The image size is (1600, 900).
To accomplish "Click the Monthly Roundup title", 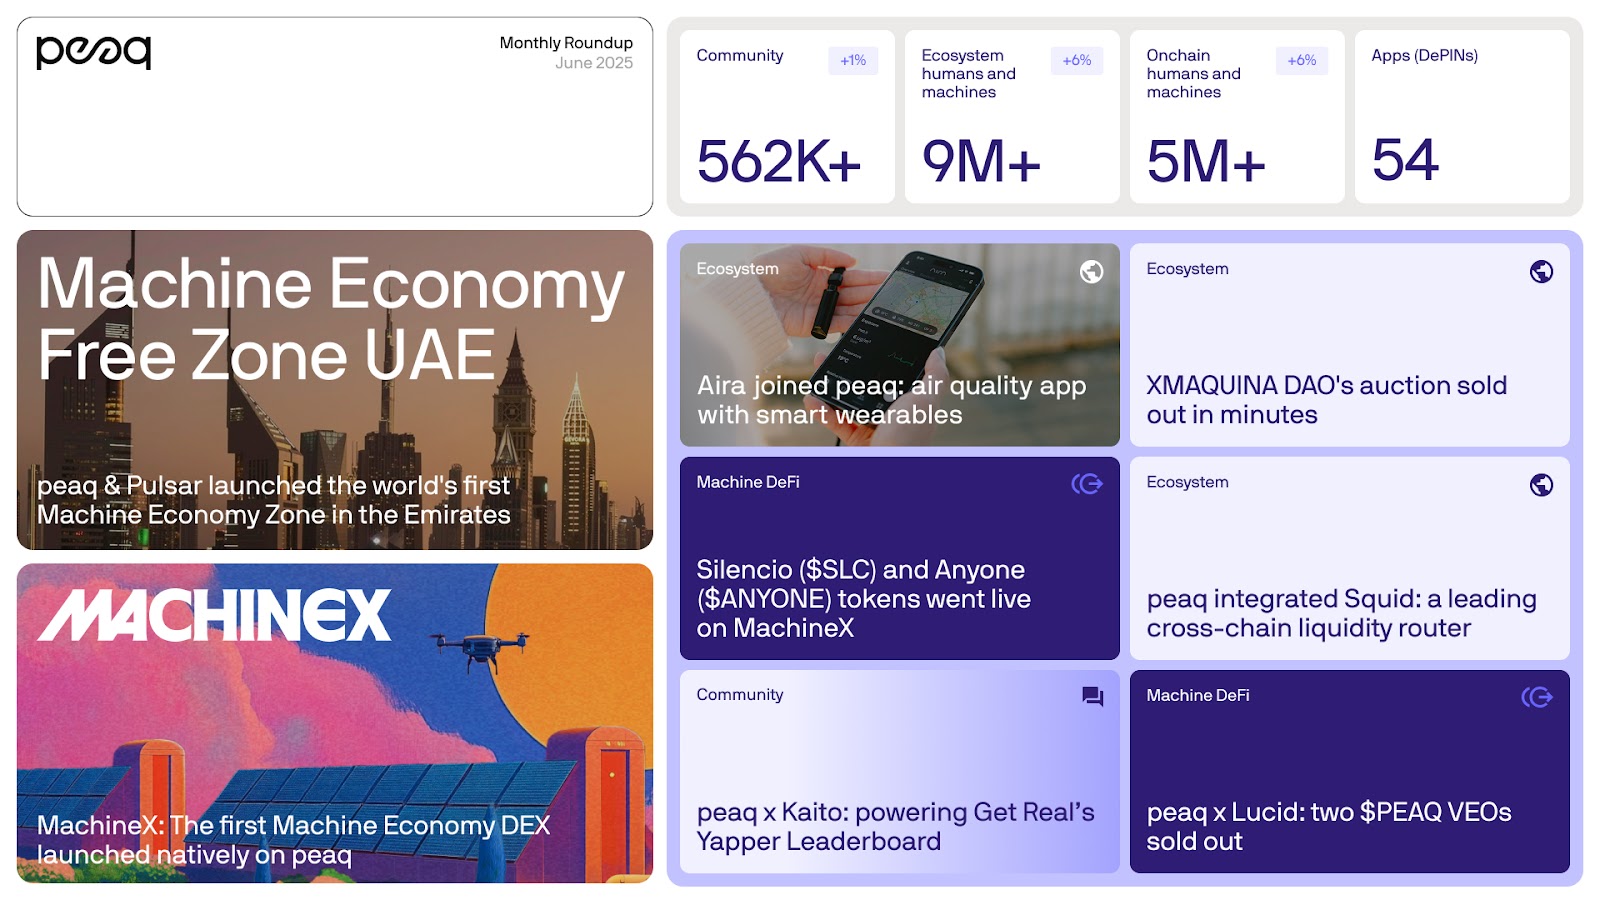I will tap(566, 43).
